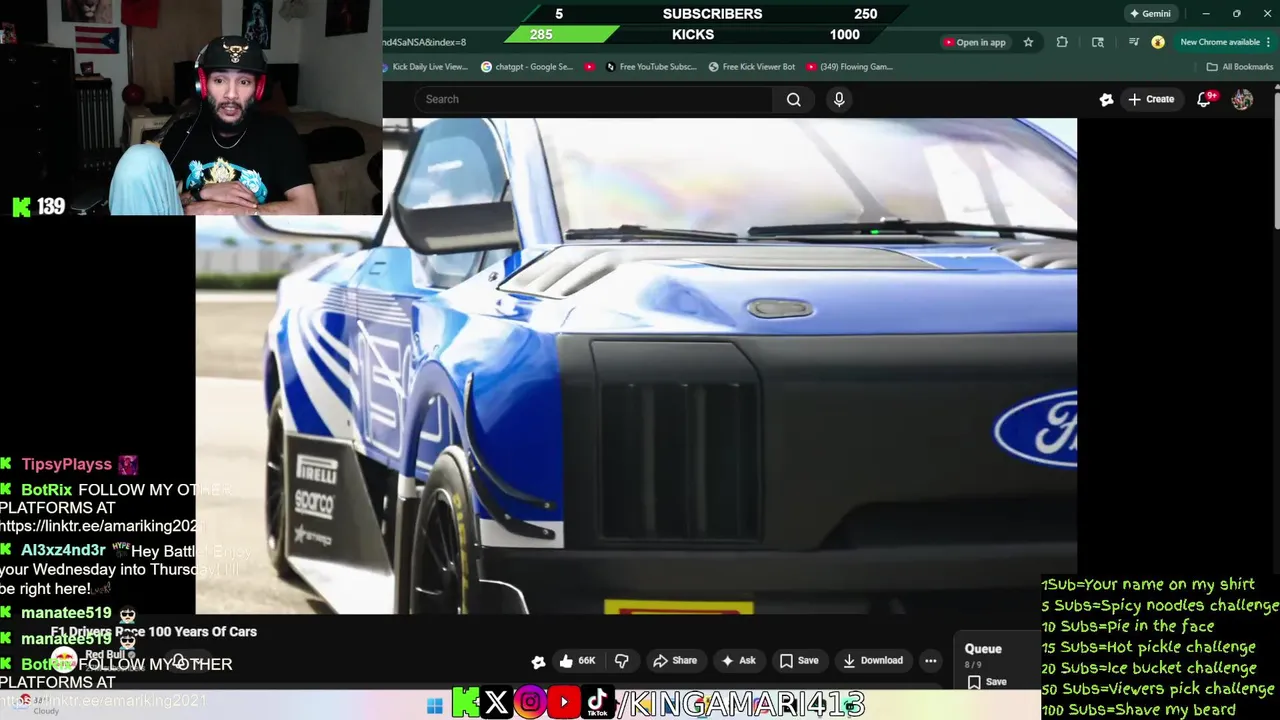Viewport: 1280px width, 720px height.
Task: Click the sparkle icon left of like button
Action: [x=538, y=661]
